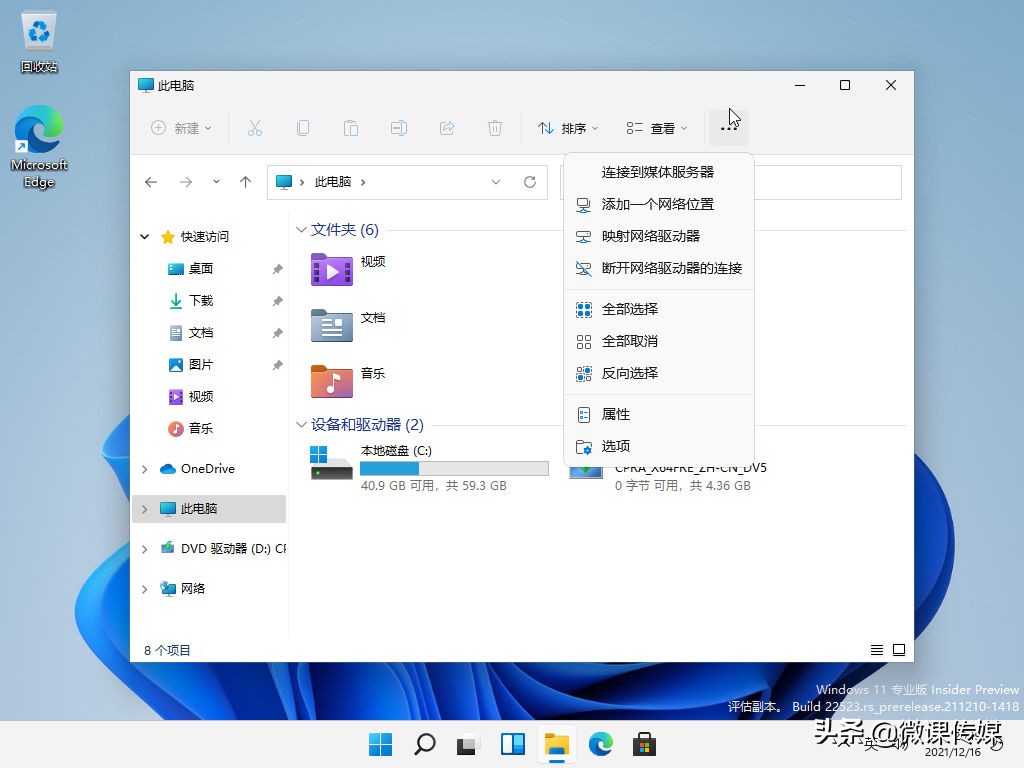Image resolution: width=1024 pixels, height=768 pixels.
Task: Expand the OneDrive tree node
Action: coord(145,469)
